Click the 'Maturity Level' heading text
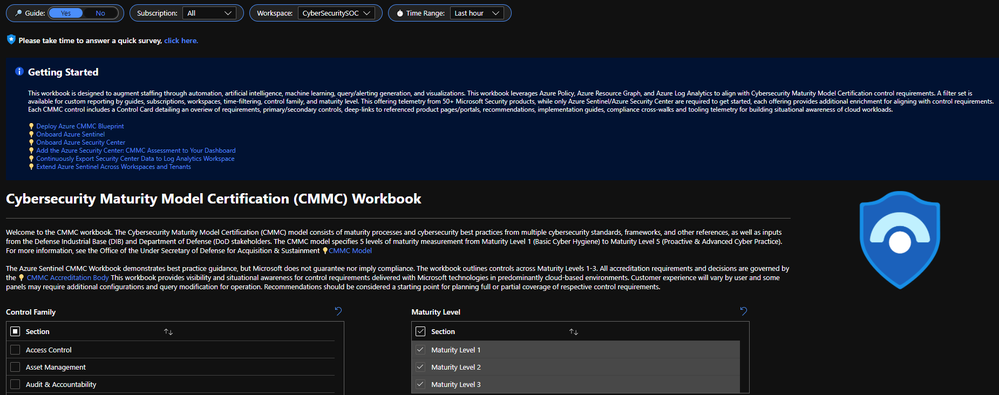999x395 pixels. (x=436, y=312)
